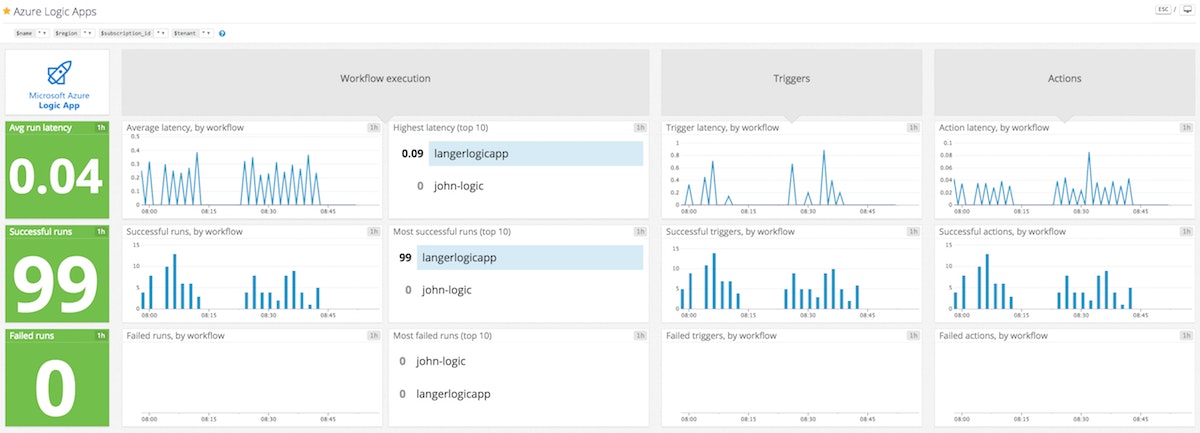The image size is (1200, 433).
Task: Click the 1h badge on Trigger latency graph
Action: click(x=912, y=128)
